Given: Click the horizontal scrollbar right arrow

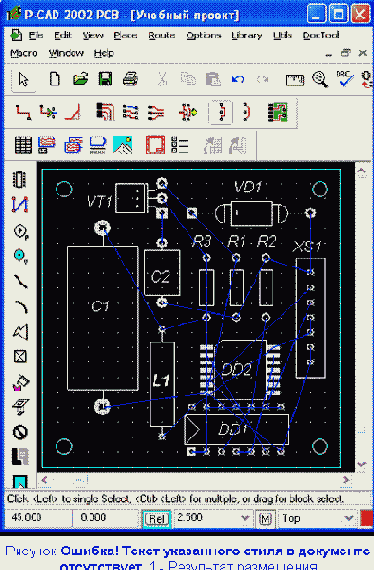Looking at the screenshot, I should click(x=346, y=480).
